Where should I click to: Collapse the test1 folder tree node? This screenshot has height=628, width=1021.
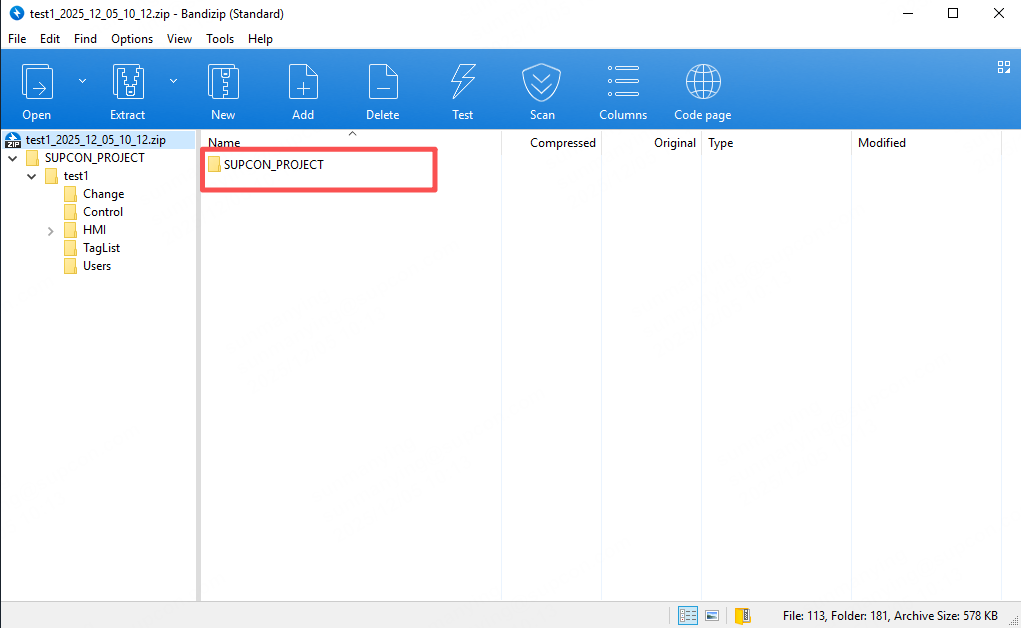point(32,177)
